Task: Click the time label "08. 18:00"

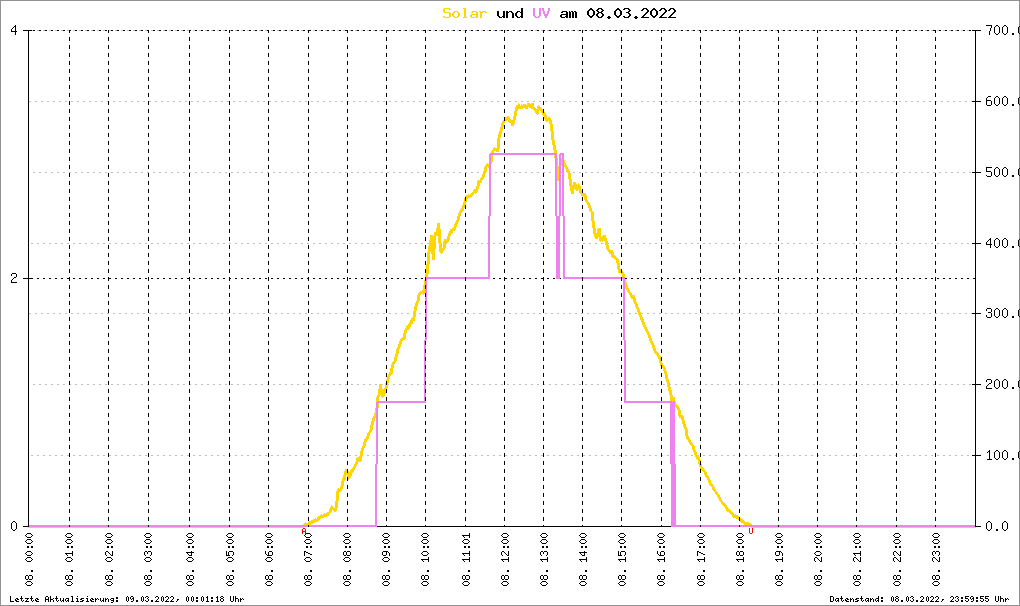Action: 740,560
